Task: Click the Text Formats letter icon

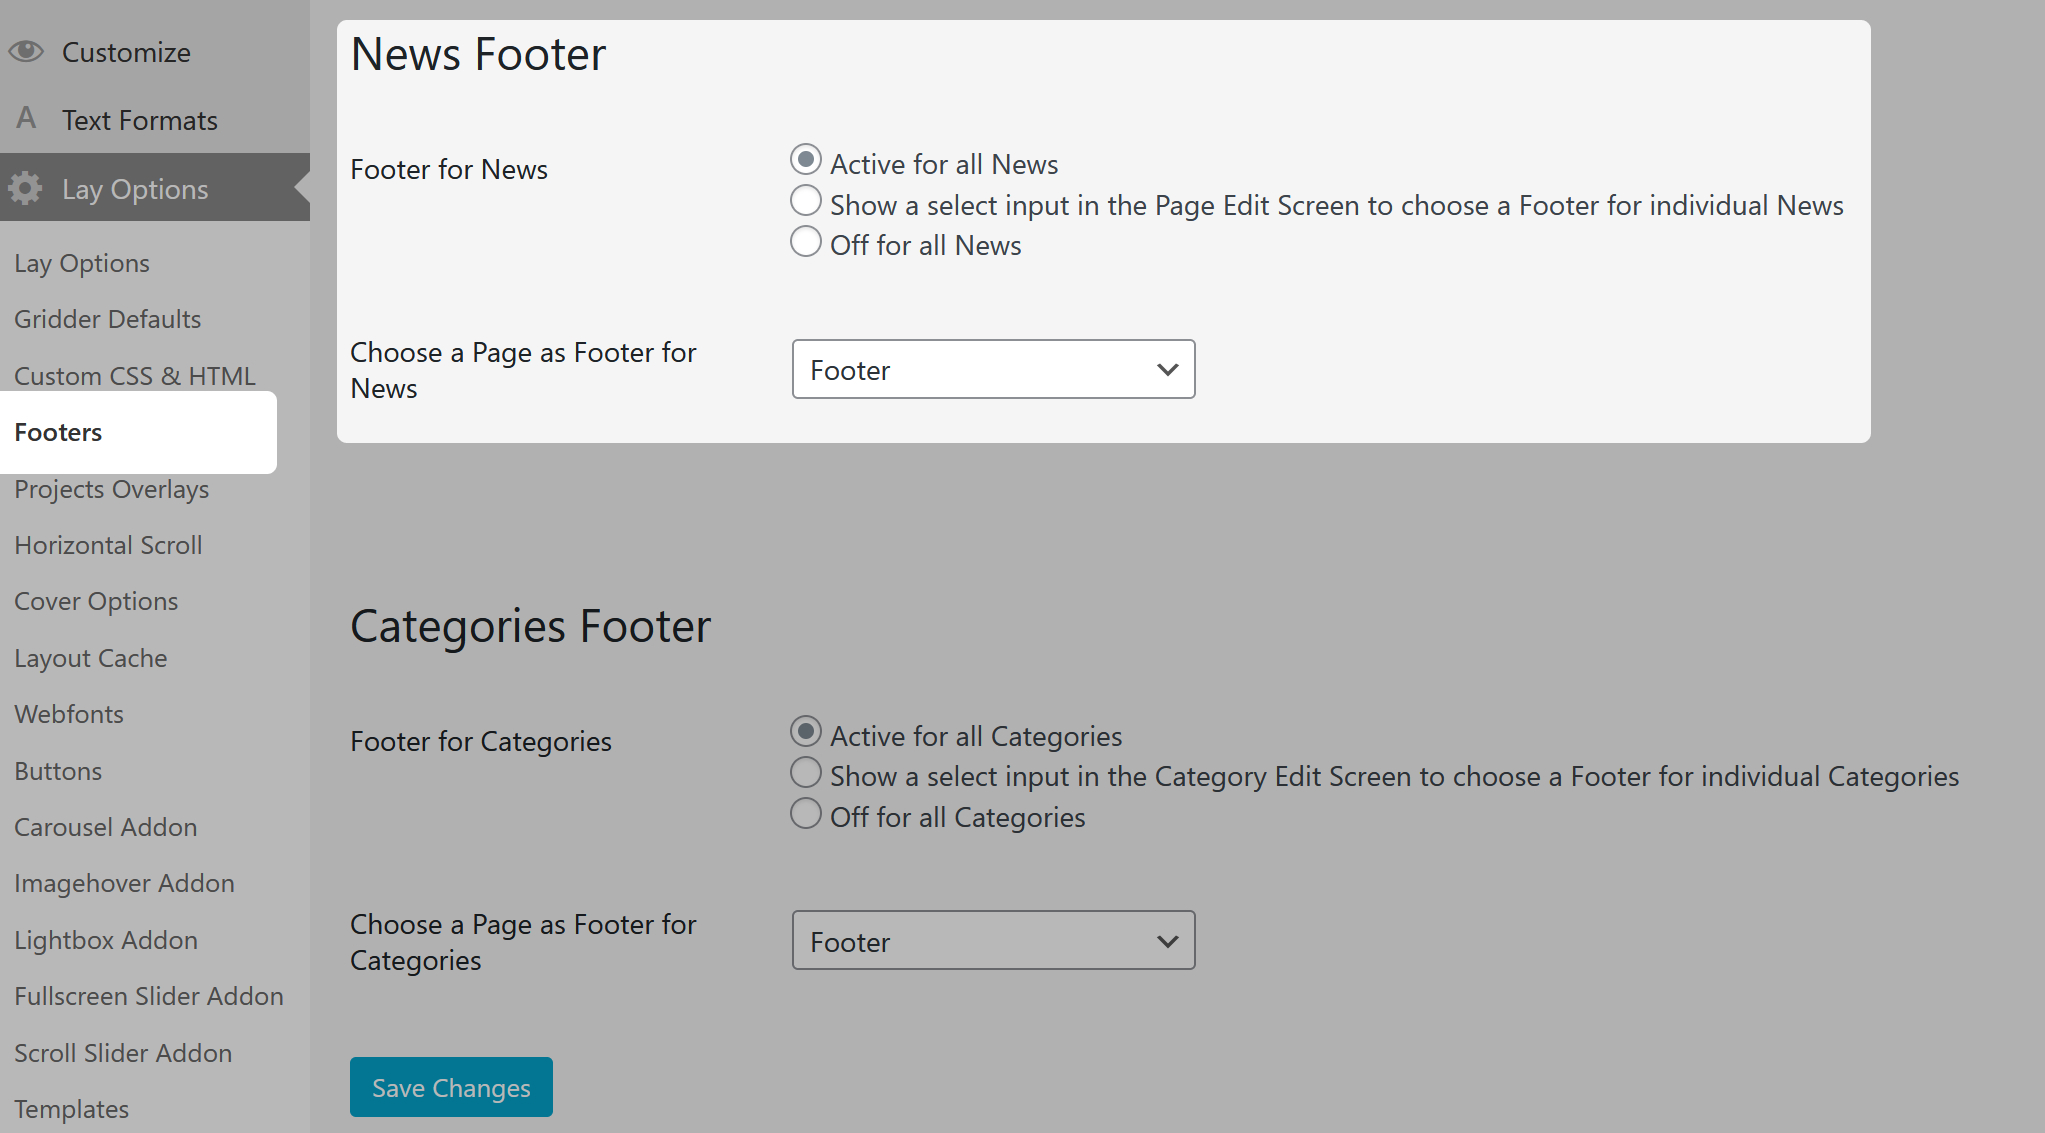Action: click(x=26, y=119)
